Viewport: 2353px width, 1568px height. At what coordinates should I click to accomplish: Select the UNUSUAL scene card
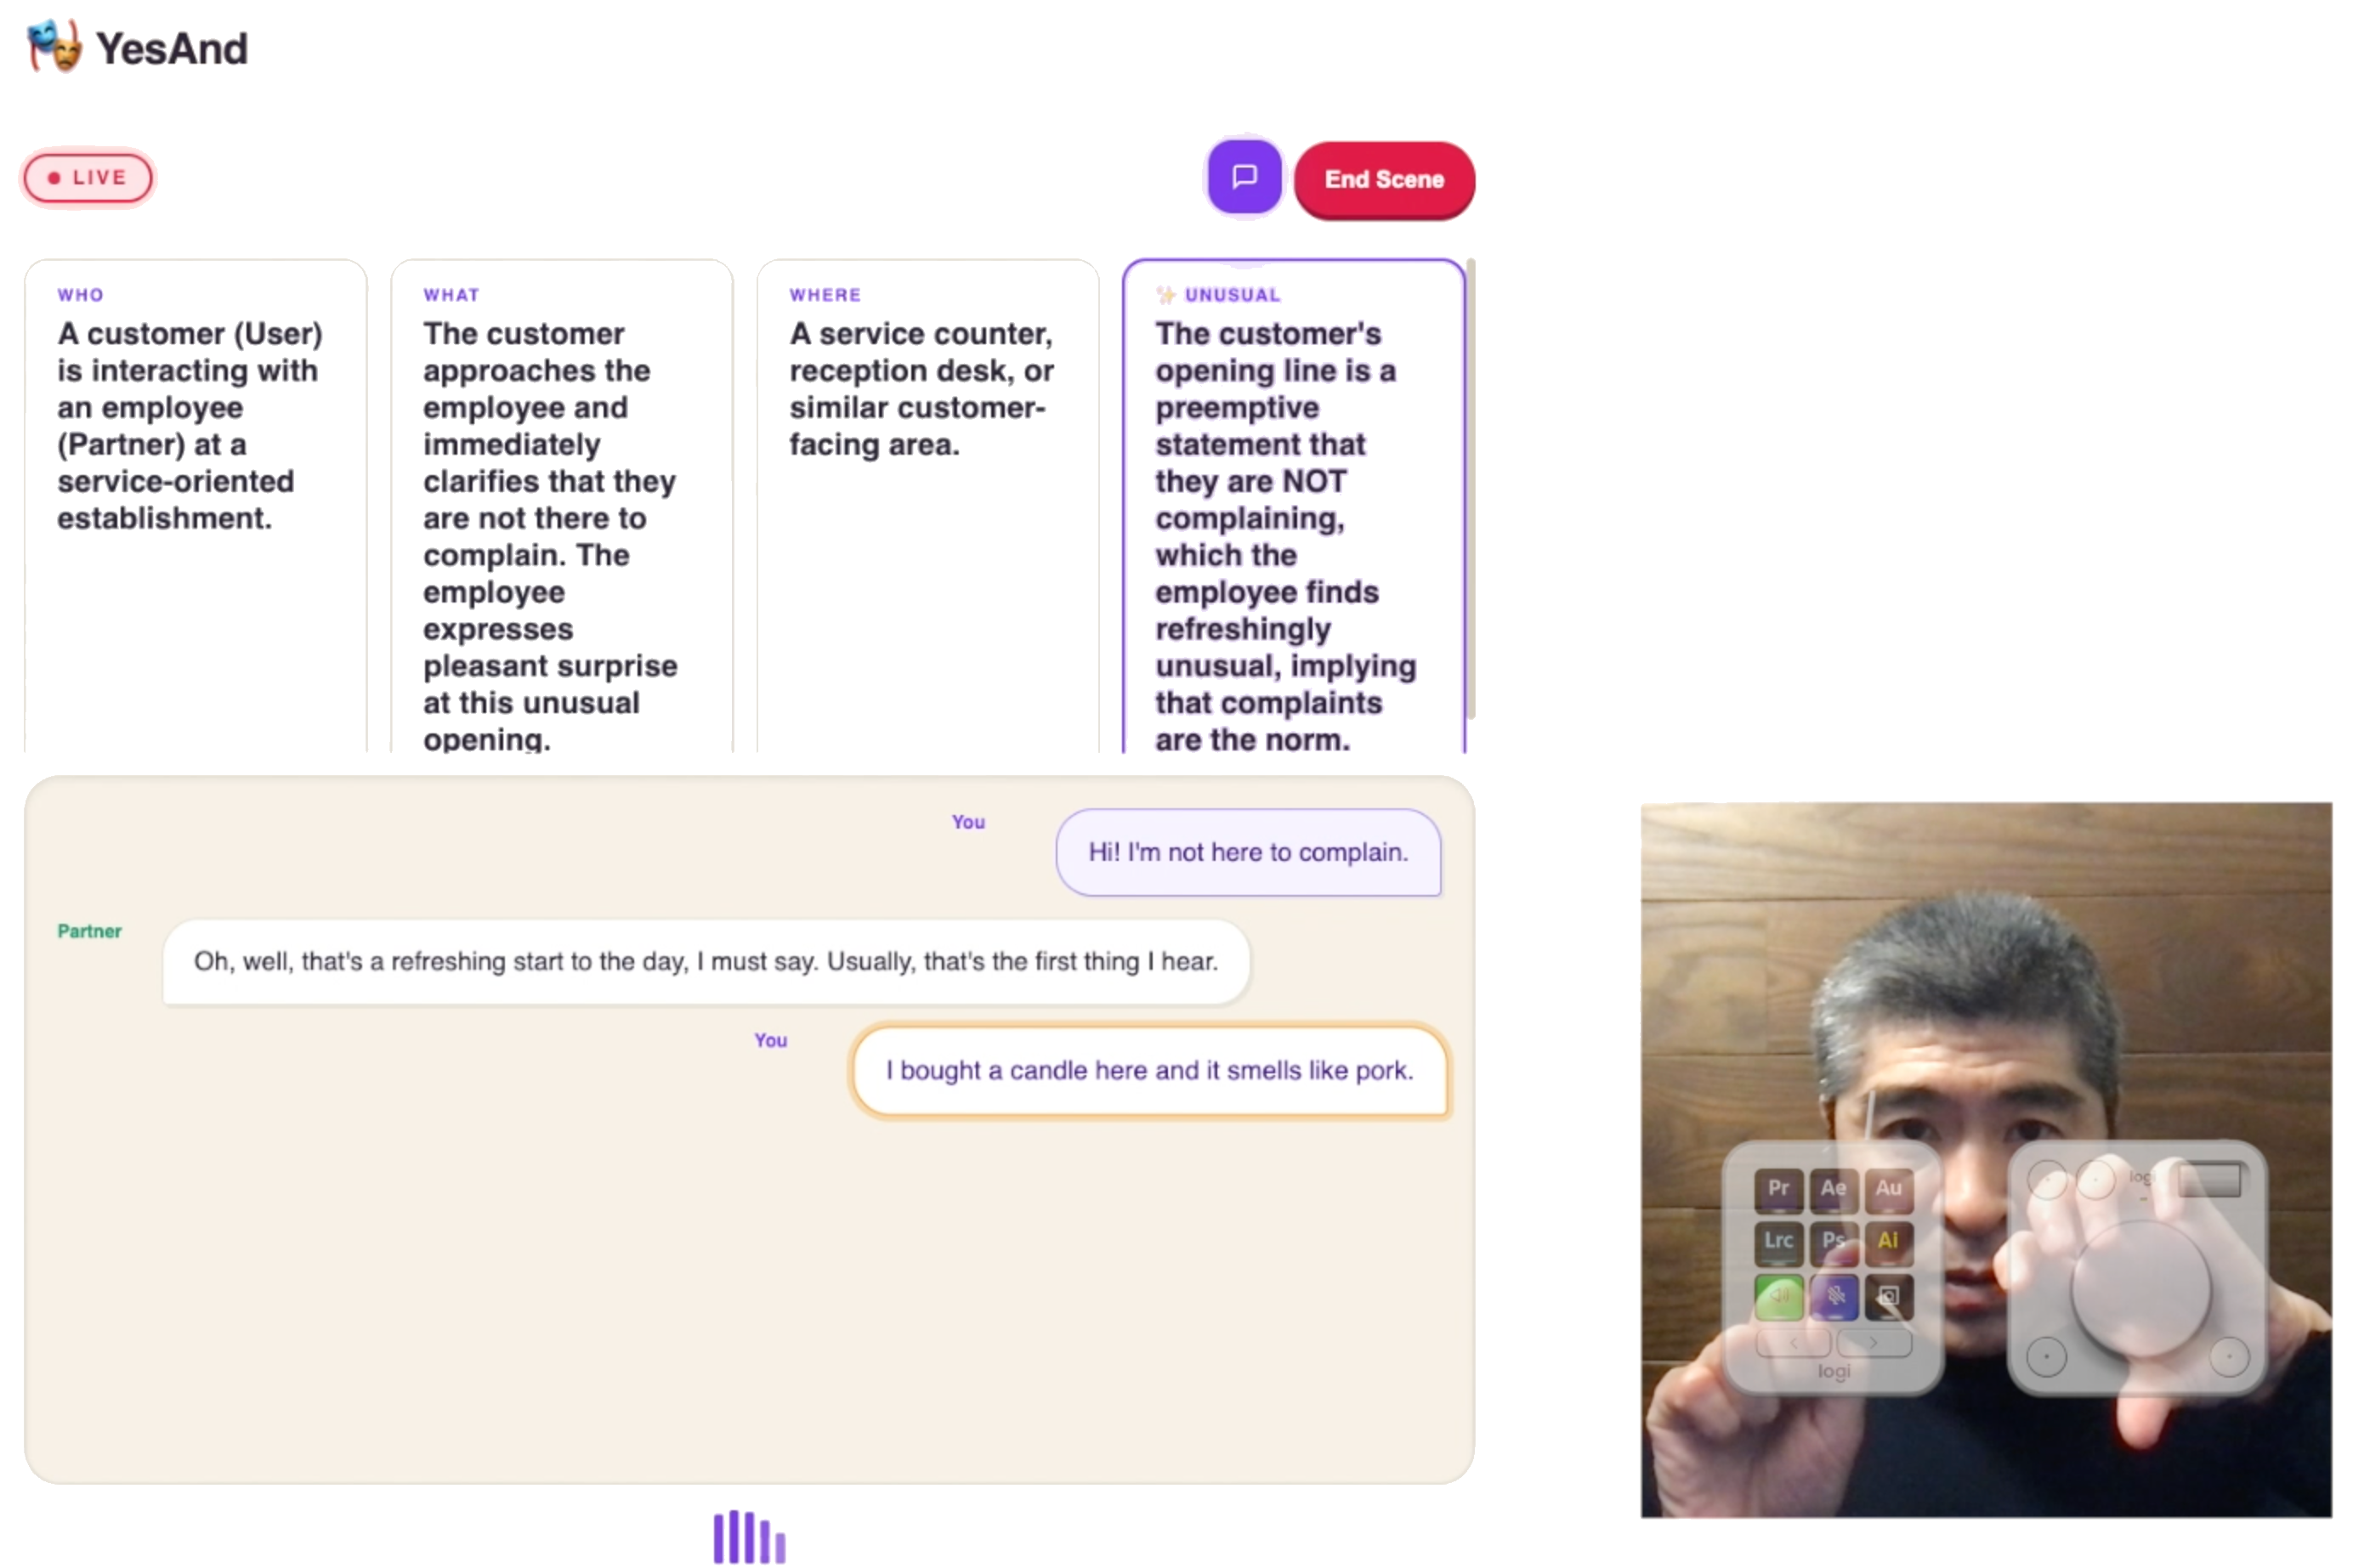tap(1293, 506)
